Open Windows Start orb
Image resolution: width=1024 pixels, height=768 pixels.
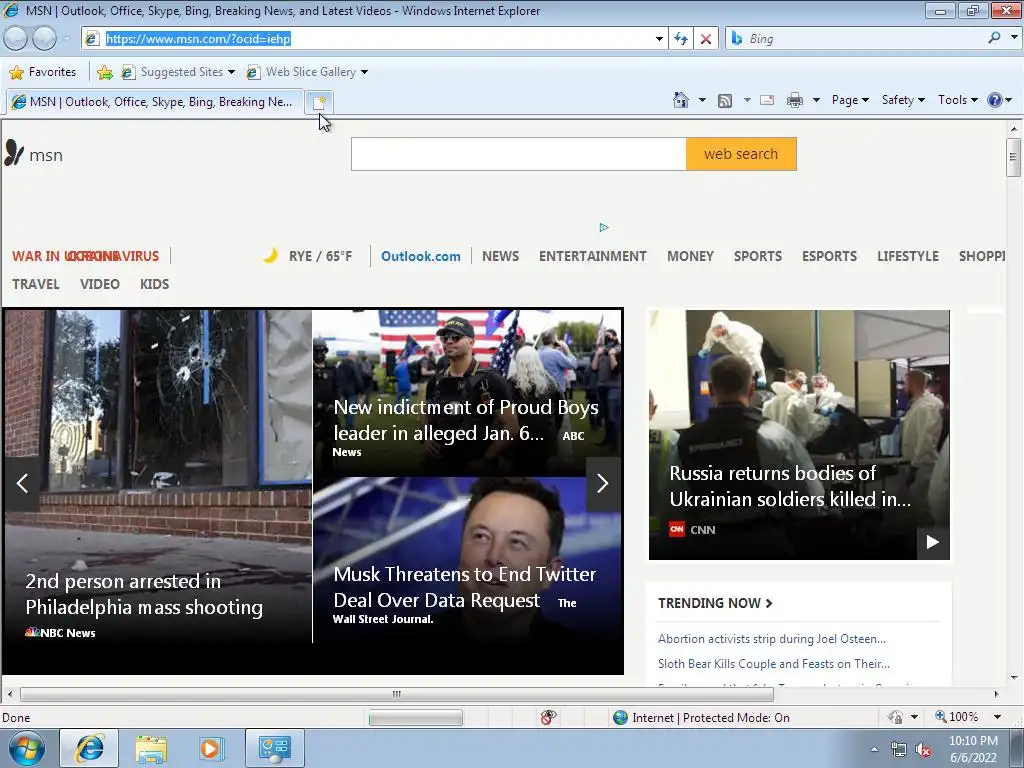pyautogui.click(x=27, y=748)
